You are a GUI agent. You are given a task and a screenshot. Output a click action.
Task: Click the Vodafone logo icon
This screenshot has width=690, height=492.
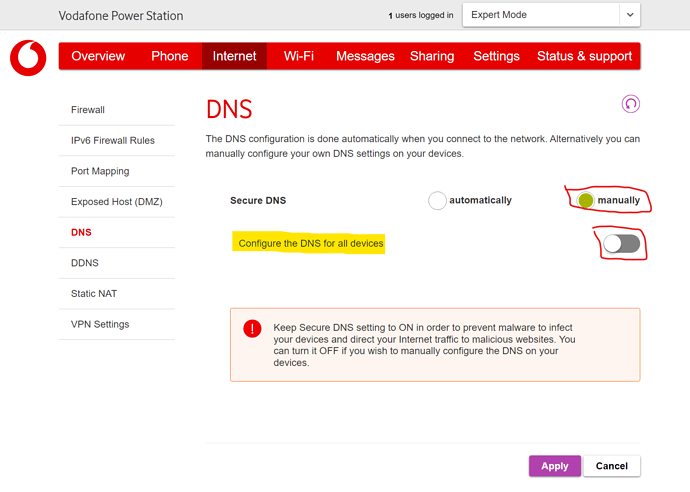pyautogui.click(x=28, y=58)
